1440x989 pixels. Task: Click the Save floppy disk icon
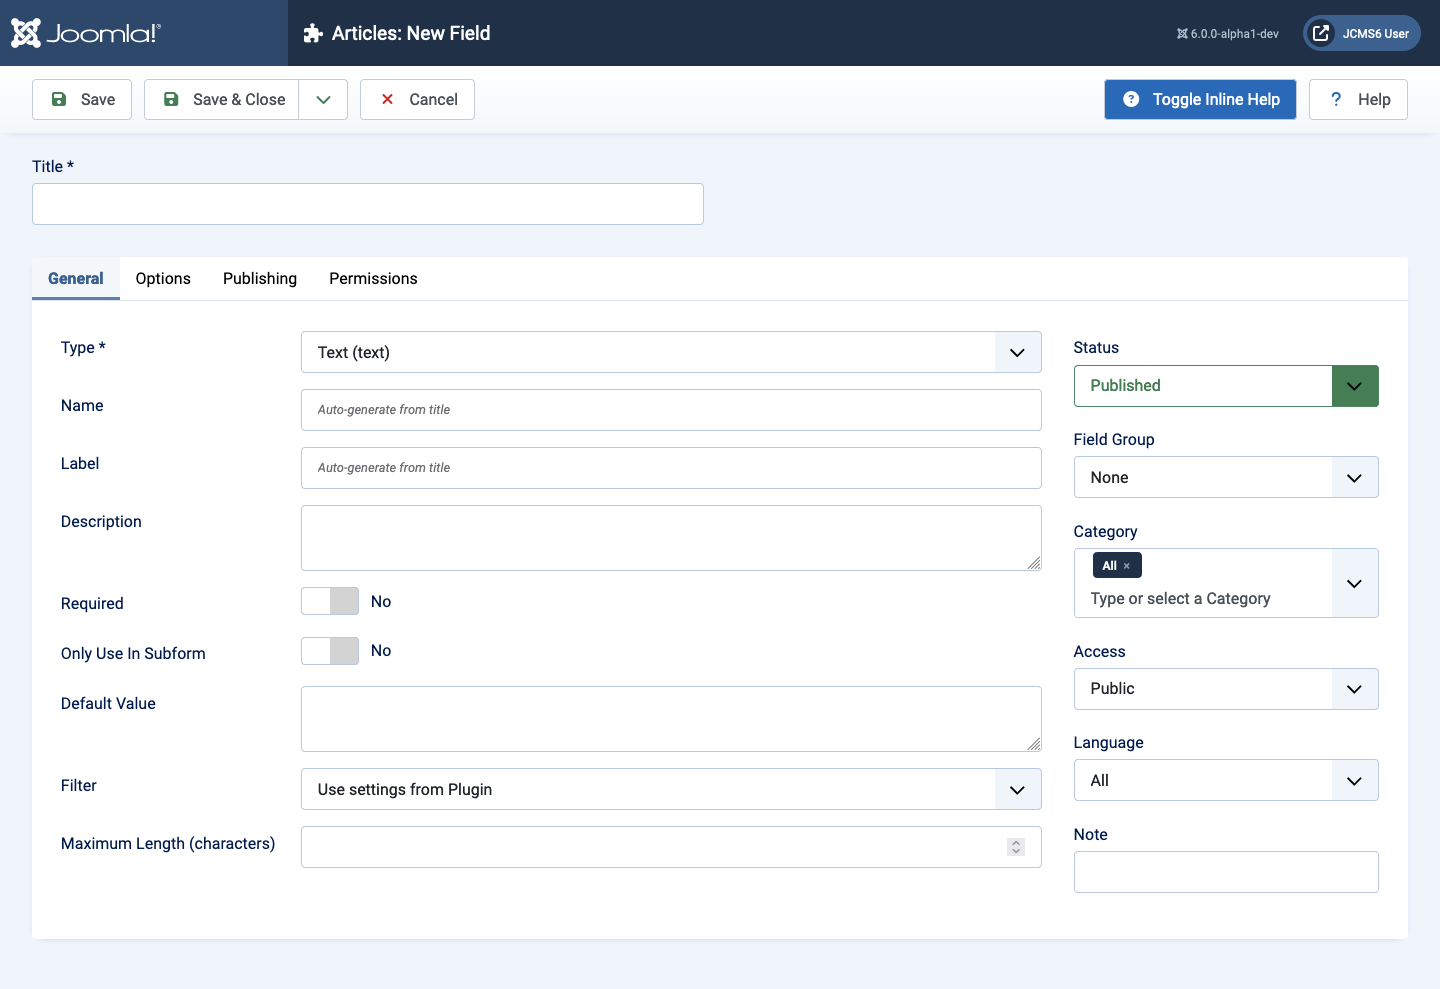(x=59, y=99)
